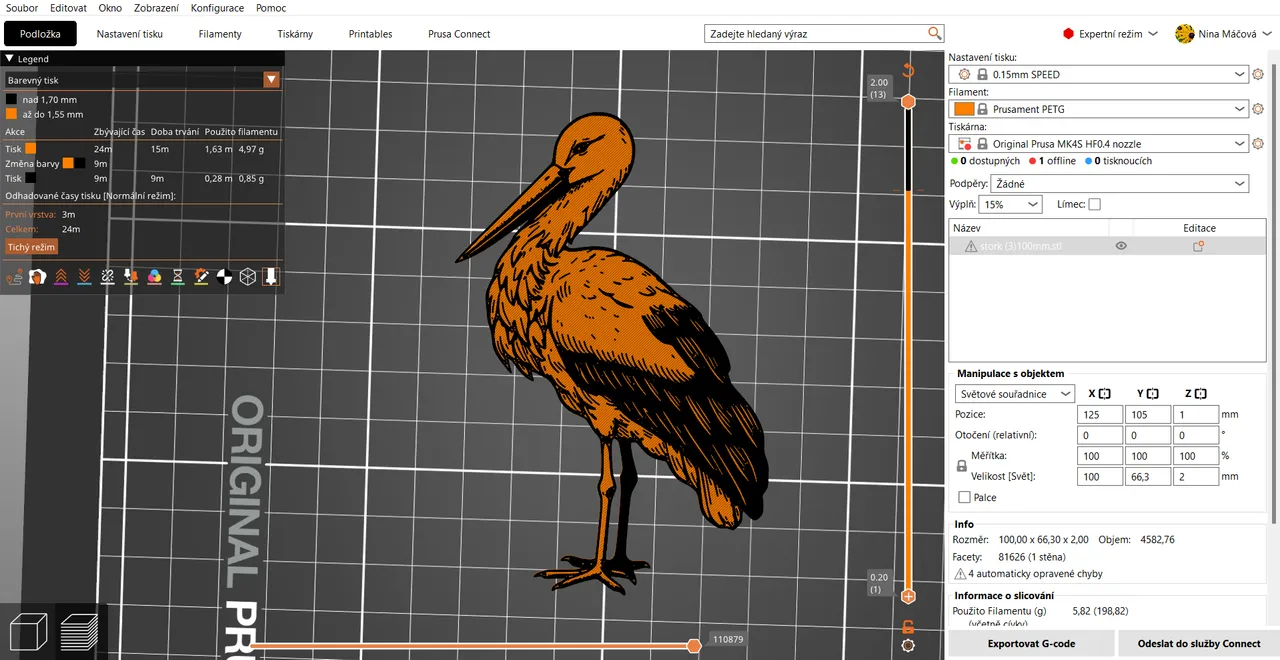
Task: Enable Tichý režim mode
Action: coord(31,246)
